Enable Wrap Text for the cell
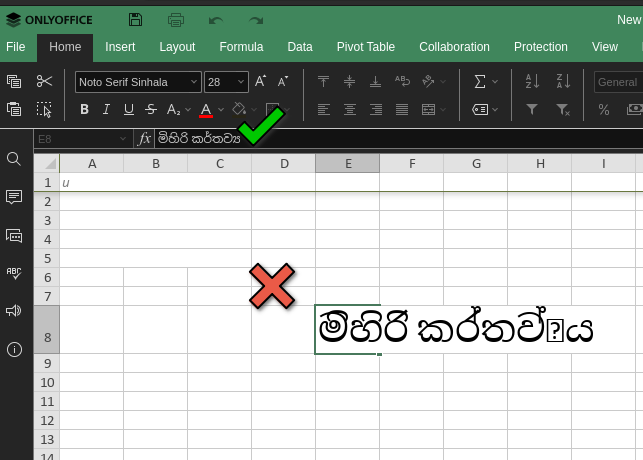 [402, 81]
